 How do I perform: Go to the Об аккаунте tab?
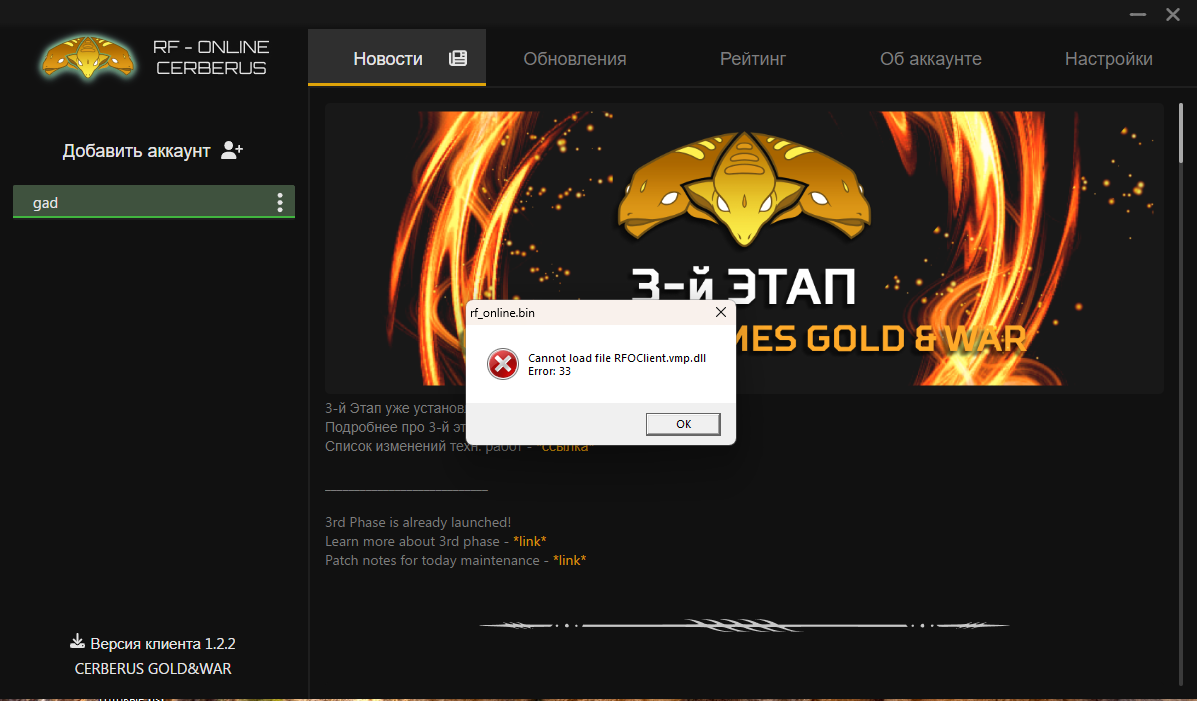coord(931,59)
